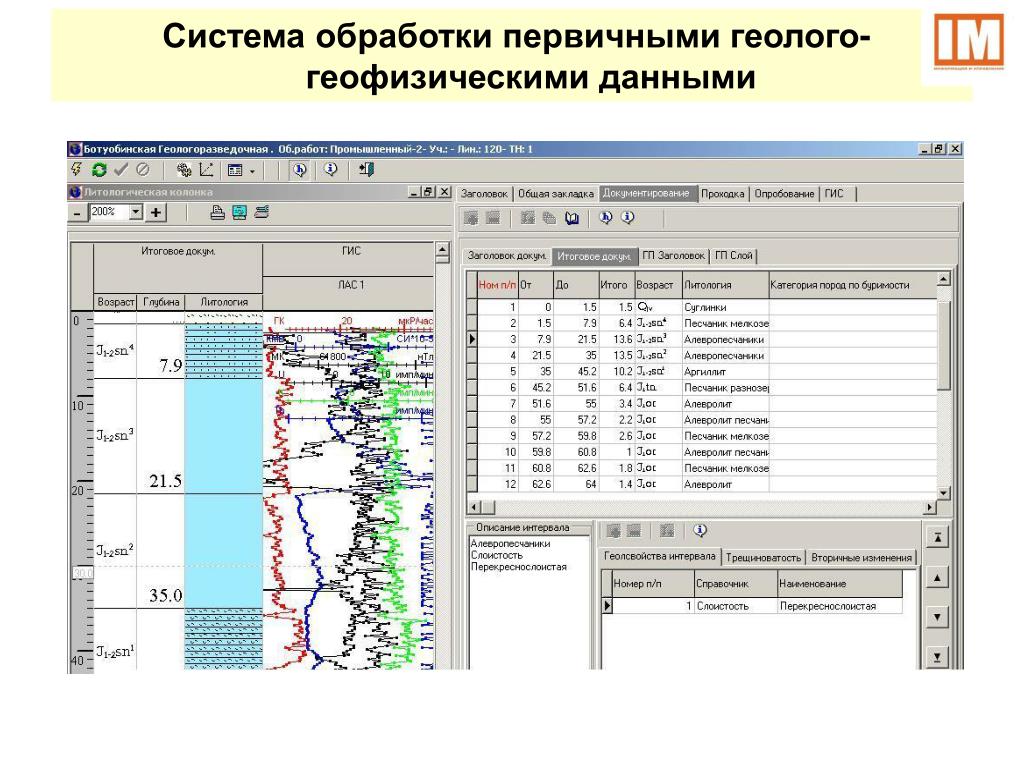Click the lightning bolt icon in main toolbar

coord(76,170)
